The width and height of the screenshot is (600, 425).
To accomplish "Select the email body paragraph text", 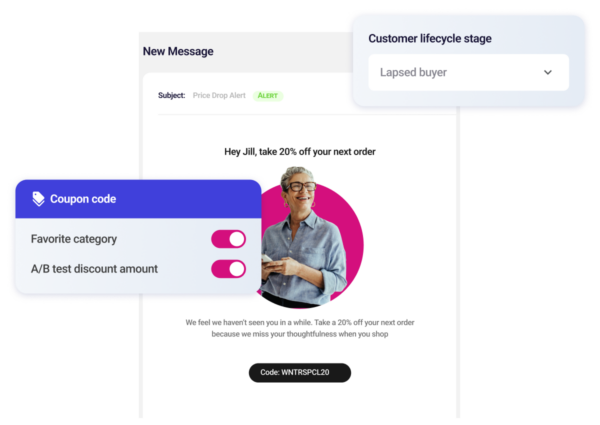I will (300, 328).
